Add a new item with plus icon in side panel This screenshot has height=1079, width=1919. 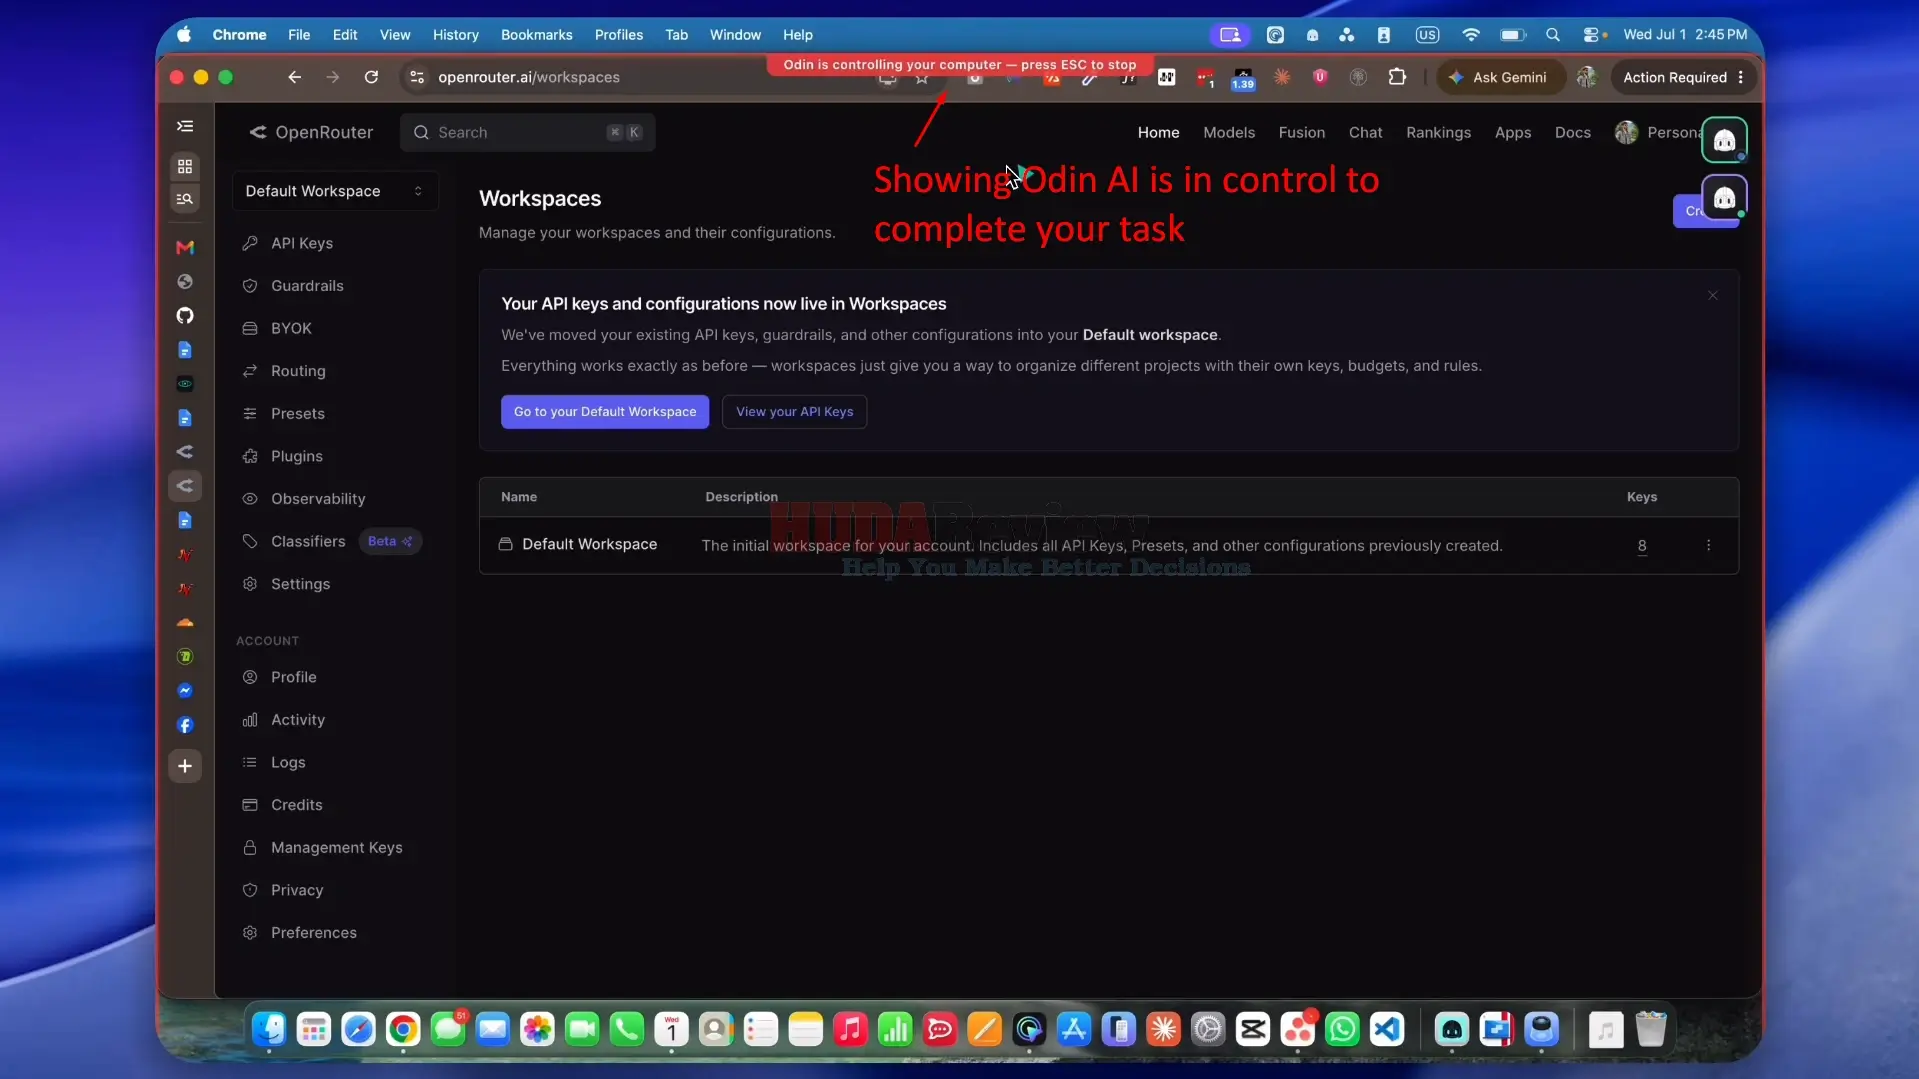(185, 766)
